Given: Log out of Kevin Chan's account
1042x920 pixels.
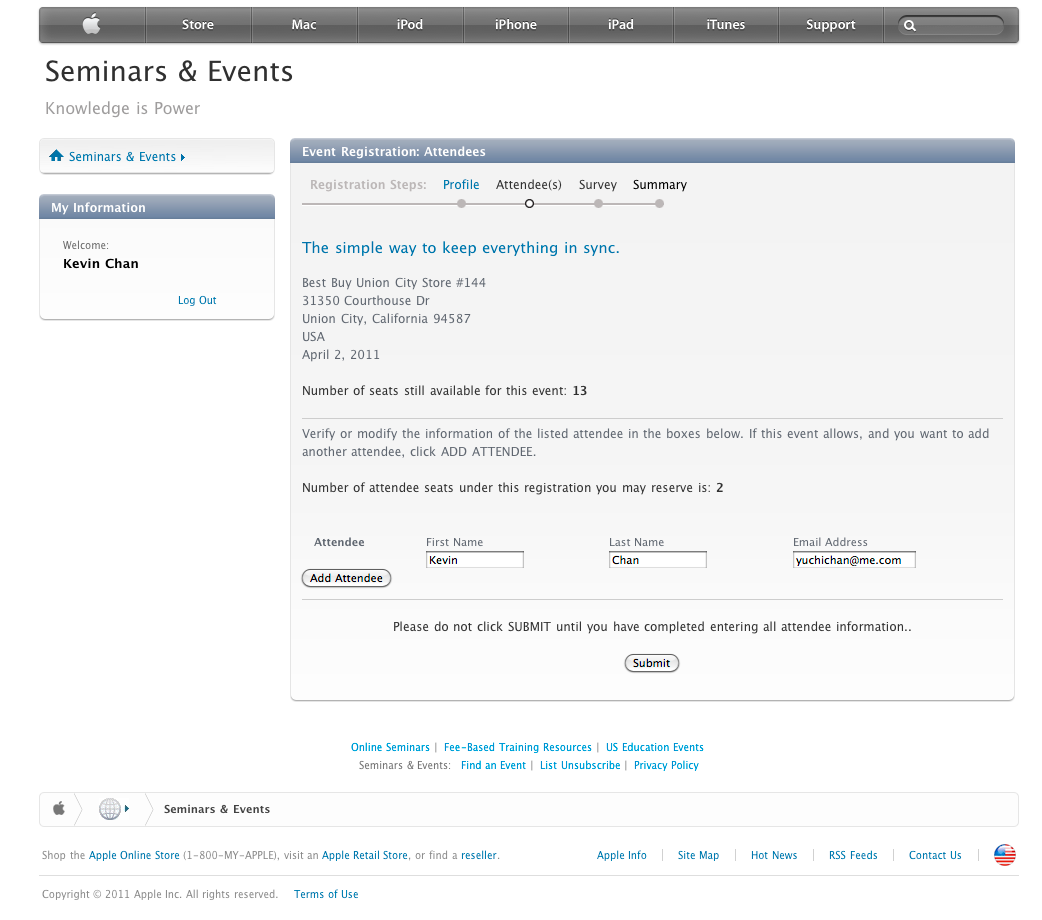Looking at the screenshot, I should (197, 300).
